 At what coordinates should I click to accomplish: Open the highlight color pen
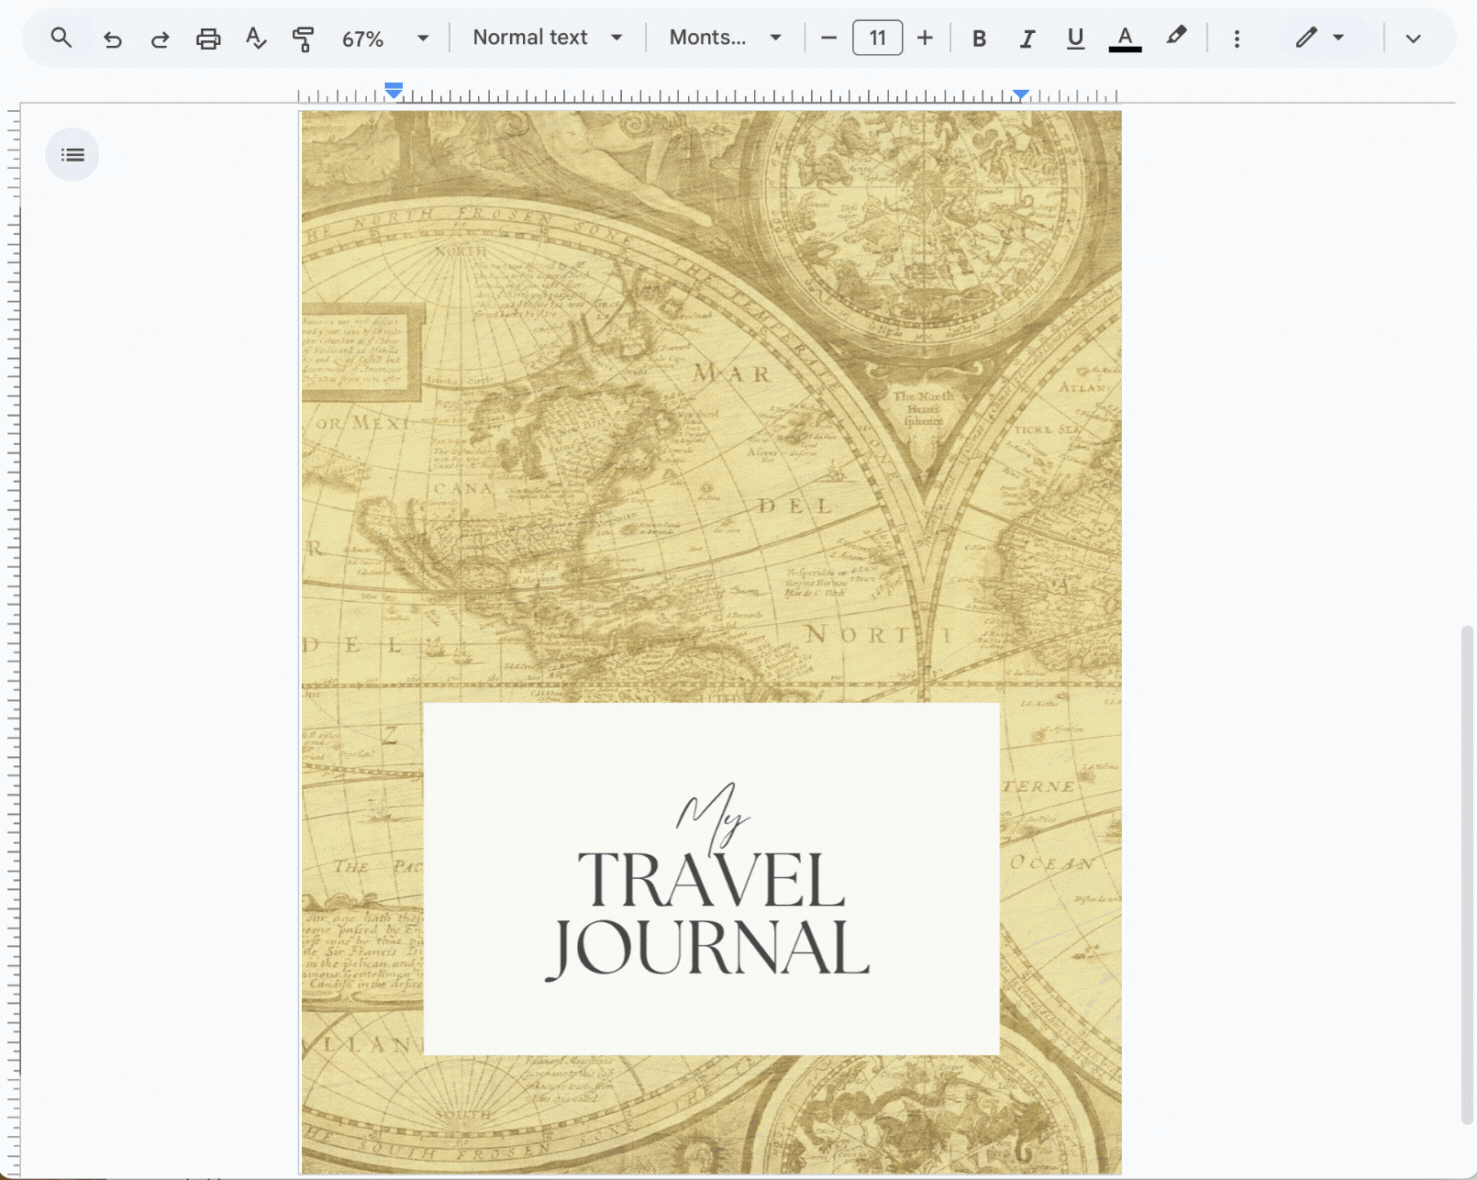1176,38
